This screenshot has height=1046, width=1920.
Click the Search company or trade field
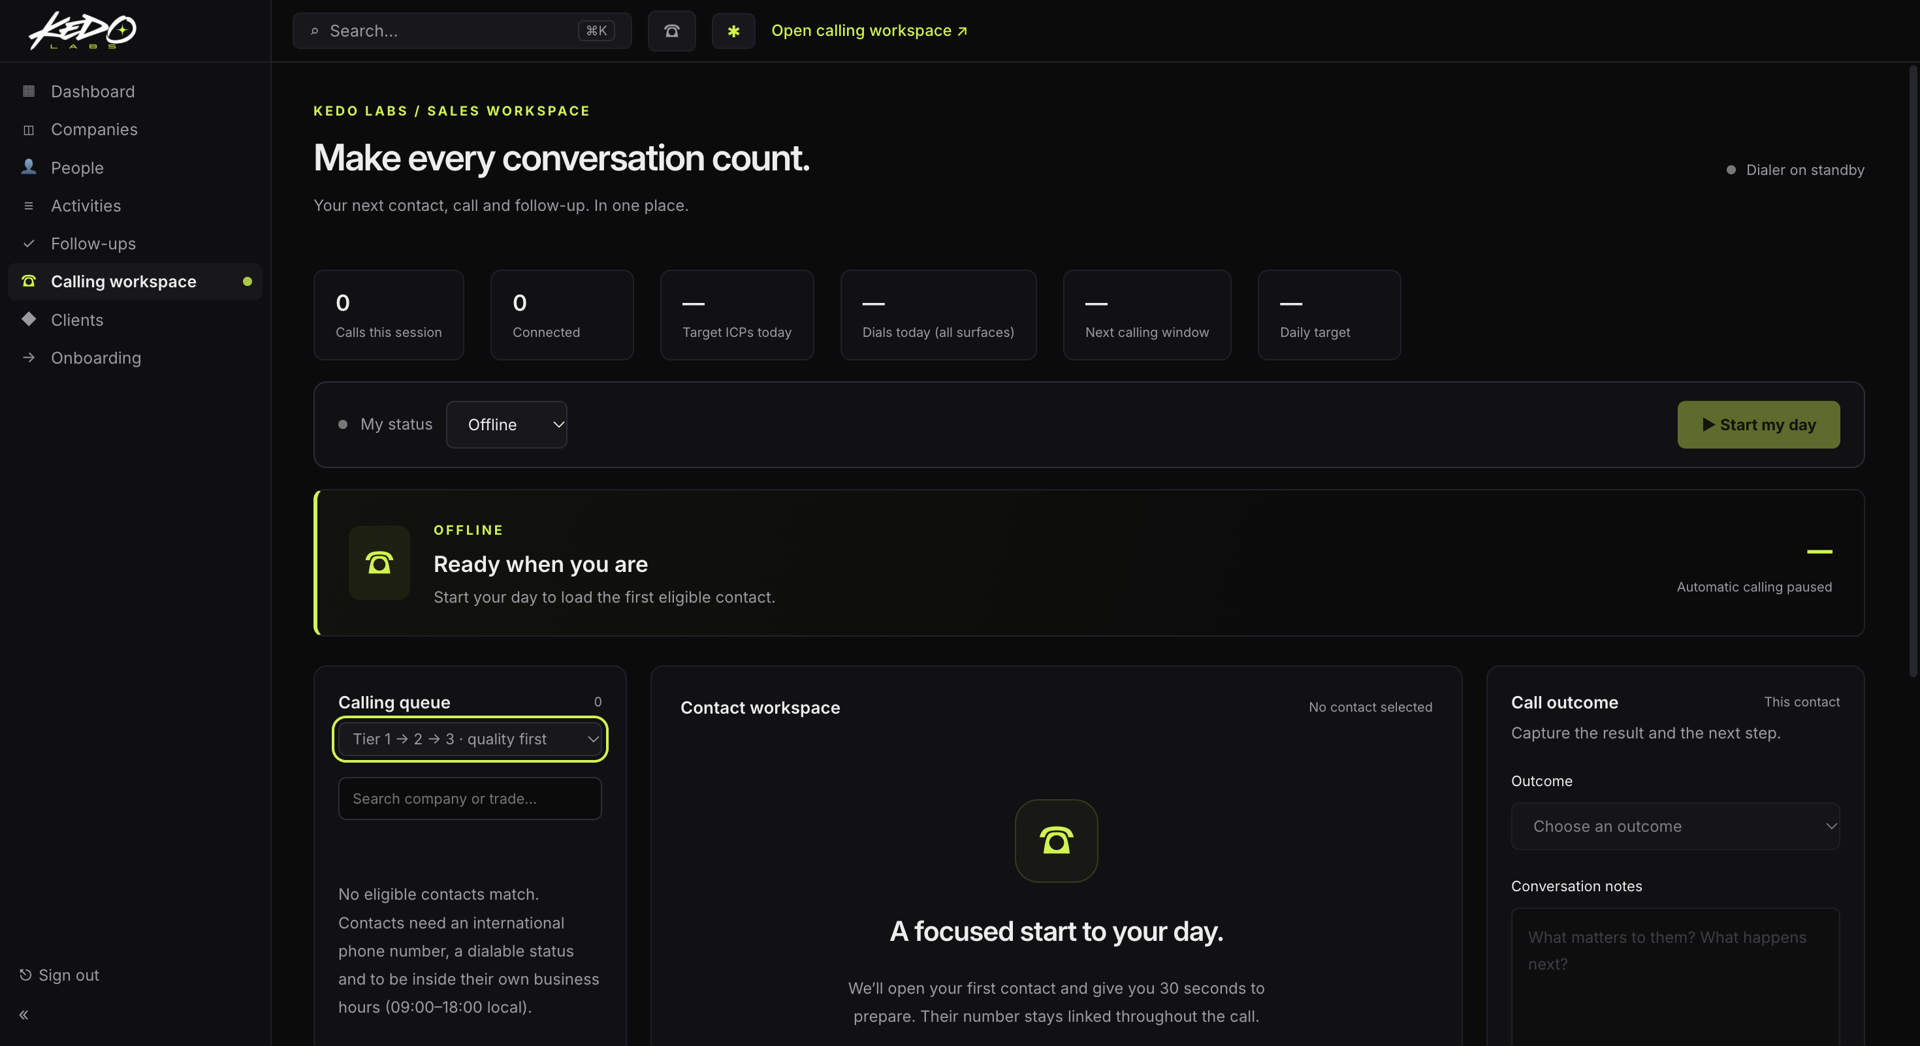(x=470, y=799)
